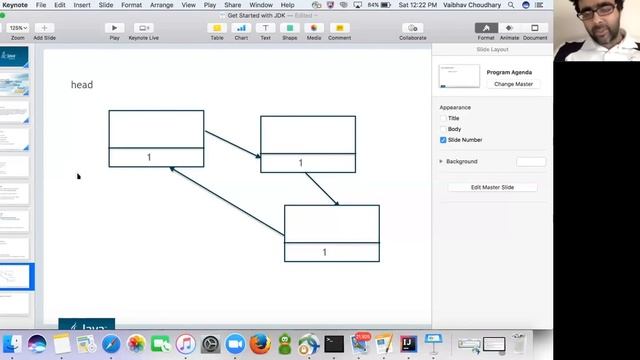Select the head text on the slide
This screenshot has width=640, height=360.
tap(82, 84)
